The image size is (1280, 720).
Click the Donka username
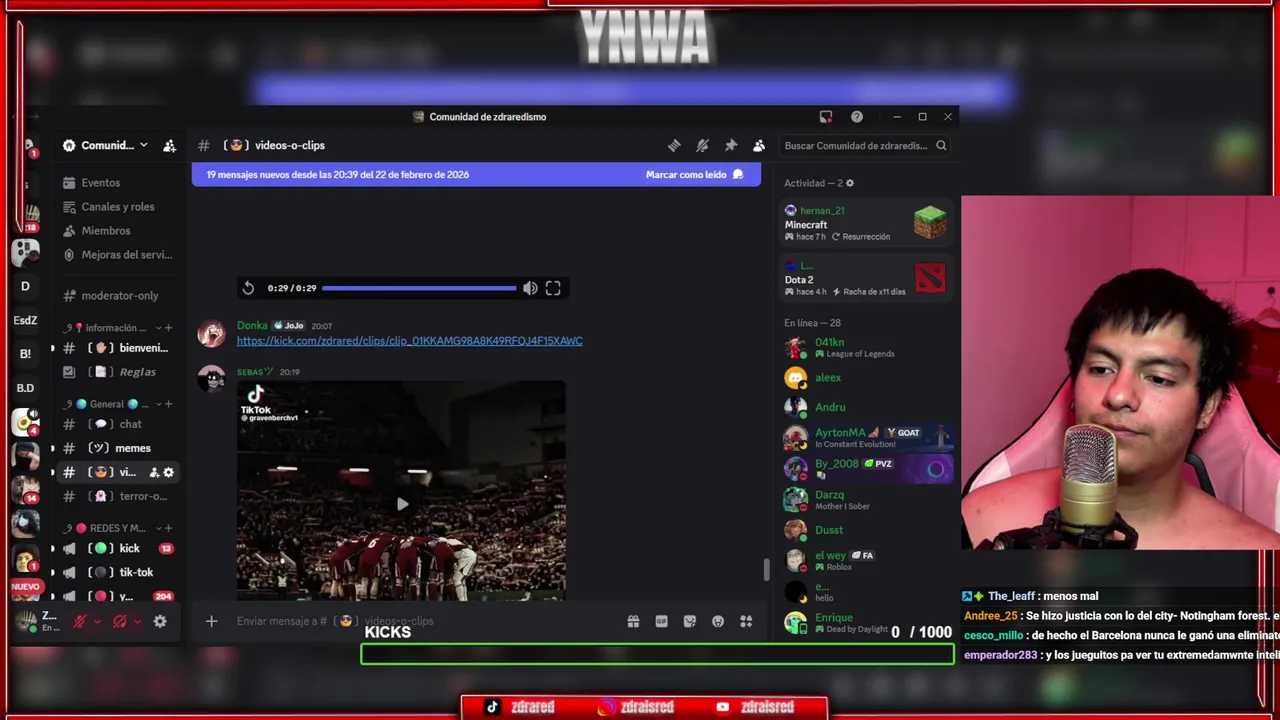[252, 325]
